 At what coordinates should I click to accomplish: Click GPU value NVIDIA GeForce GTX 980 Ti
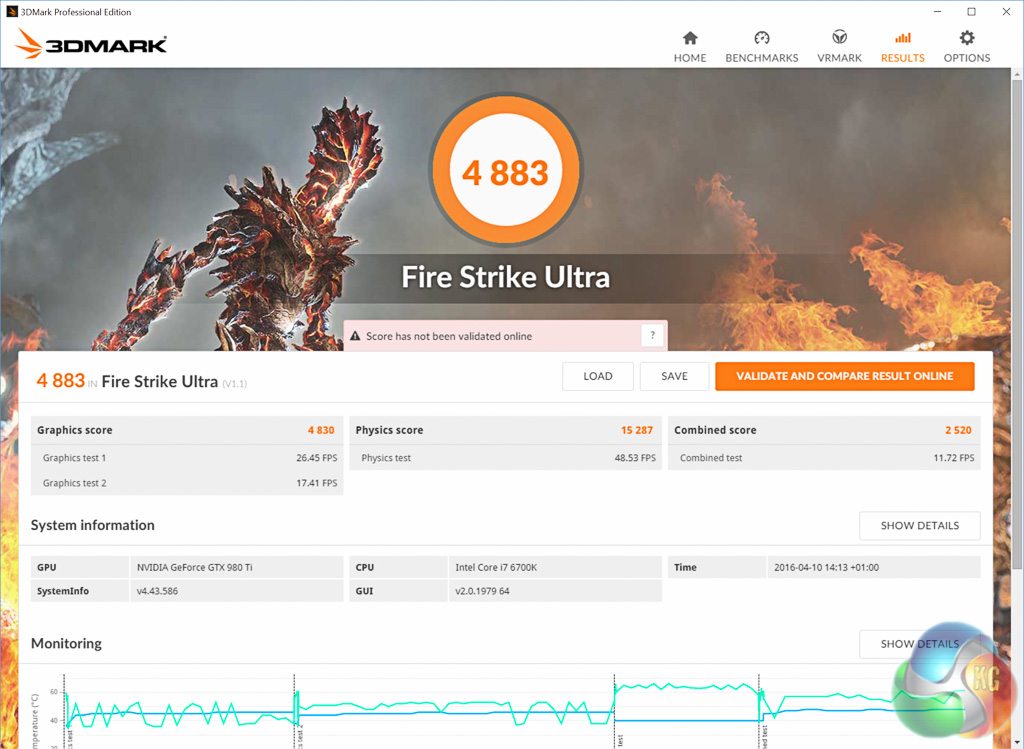click(195, 567)
